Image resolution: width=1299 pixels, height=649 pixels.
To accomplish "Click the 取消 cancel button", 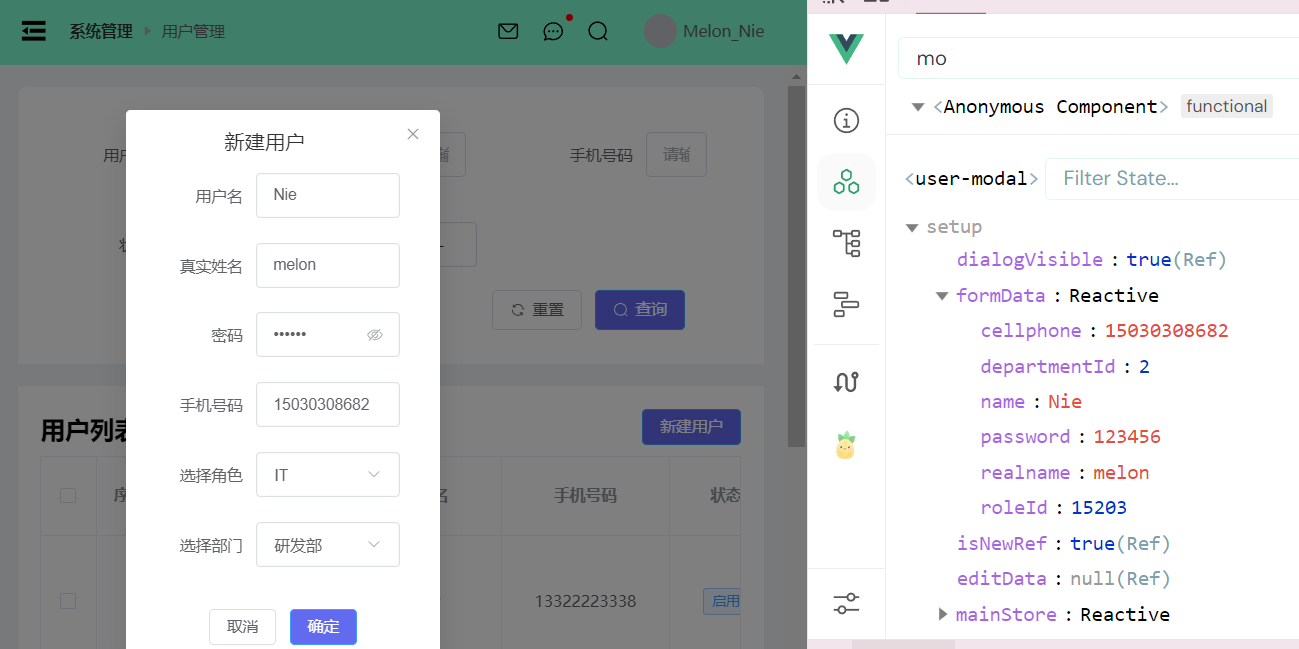I will coord(242,627).
